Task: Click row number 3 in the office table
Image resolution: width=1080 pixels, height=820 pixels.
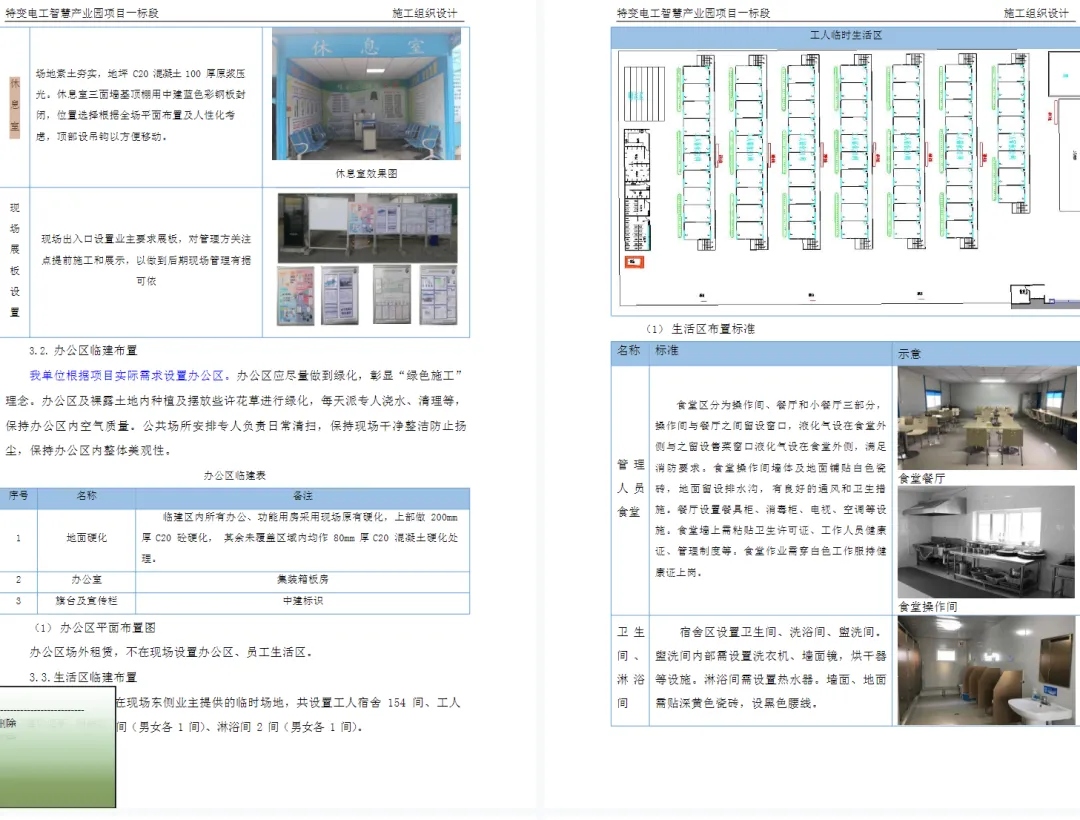Action: (19, 601)
